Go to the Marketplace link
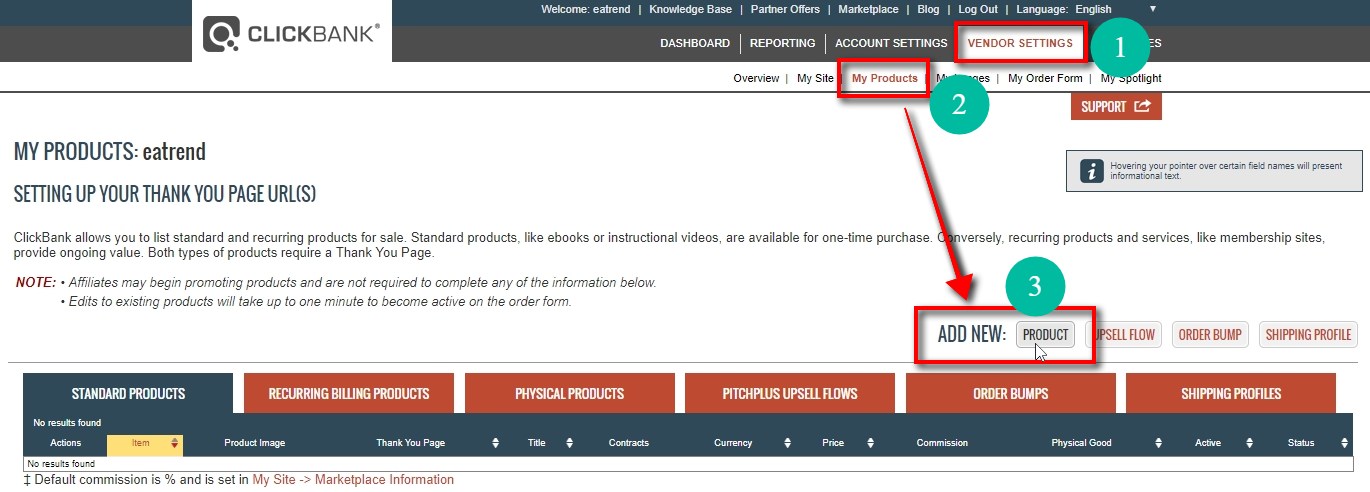Viewport: 1370px width, 492px height. coord(868,9)
